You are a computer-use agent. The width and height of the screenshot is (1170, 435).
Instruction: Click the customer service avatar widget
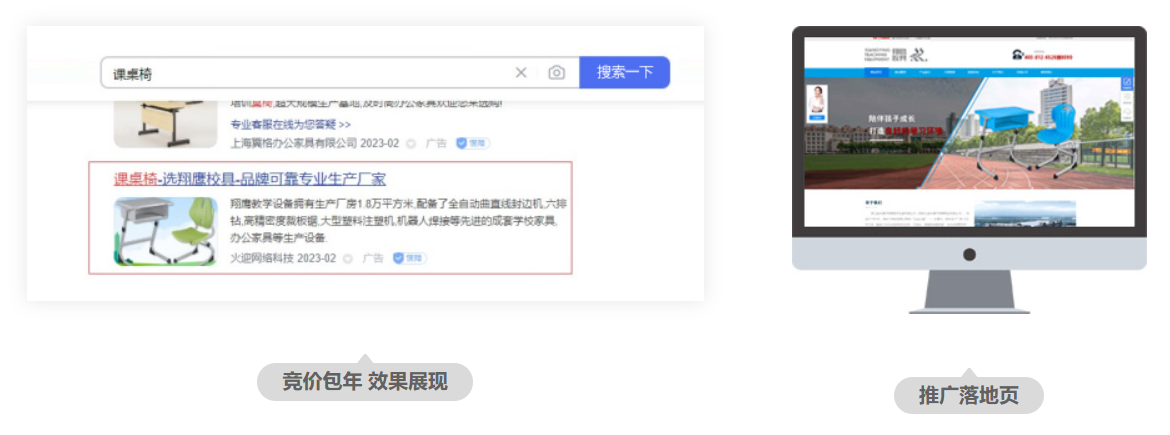click(x=817, y=102)
